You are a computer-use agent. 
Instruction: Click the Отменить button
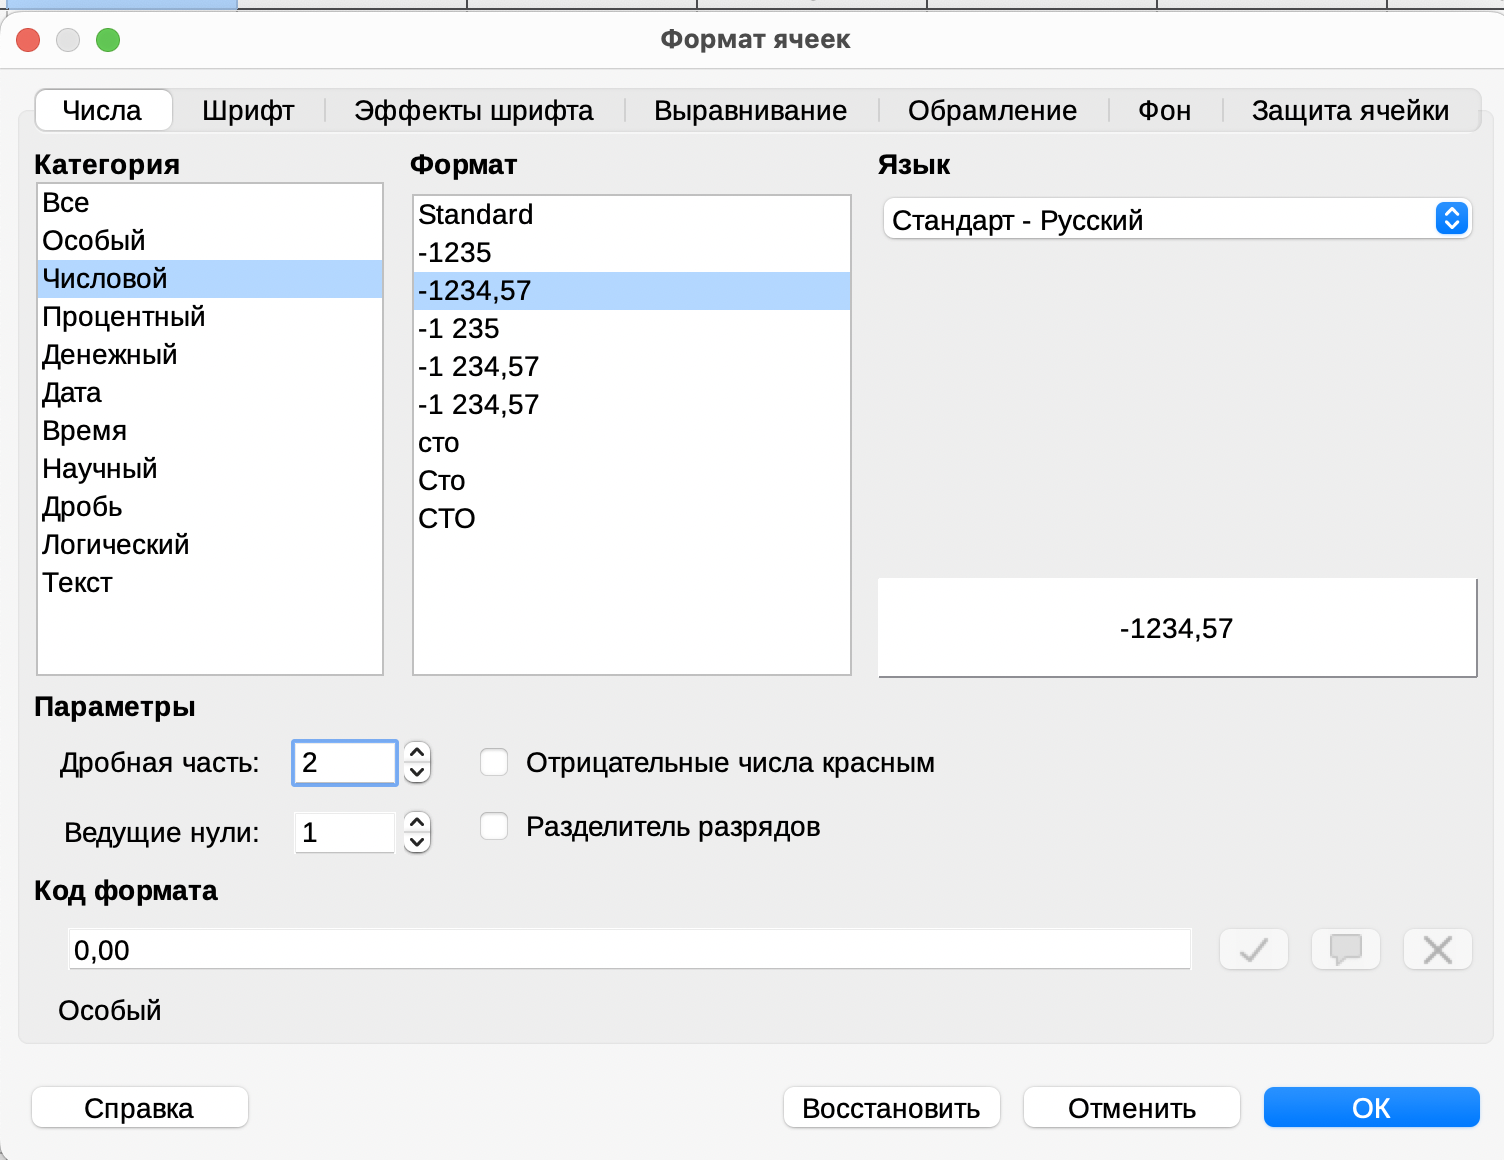click(x=1131, y=1108)
